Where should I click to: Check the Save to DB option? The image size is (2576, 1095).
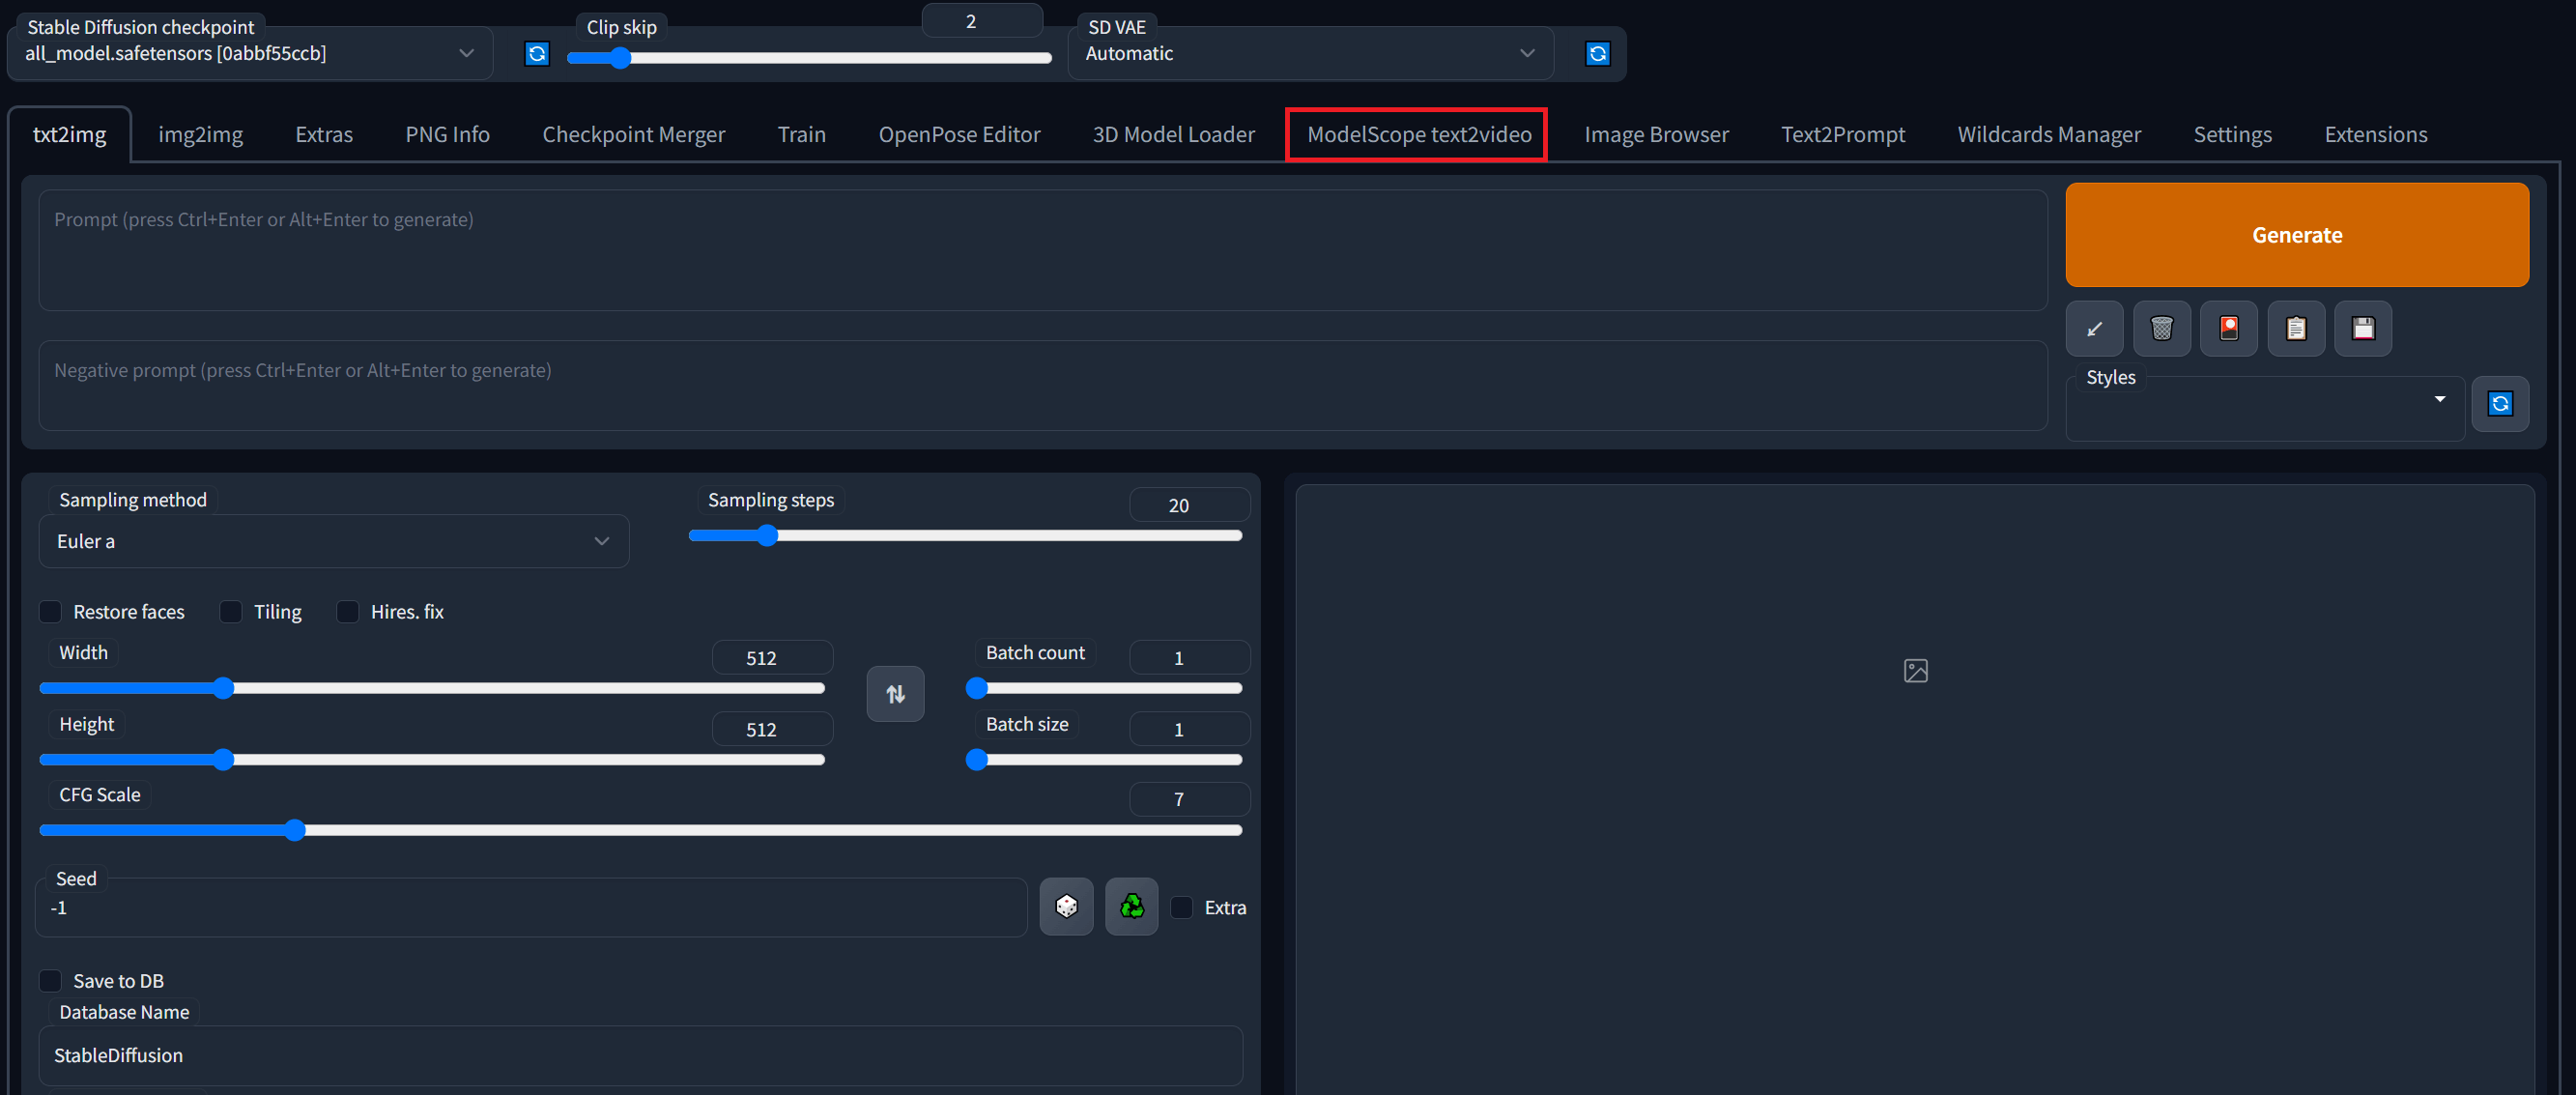50,980
